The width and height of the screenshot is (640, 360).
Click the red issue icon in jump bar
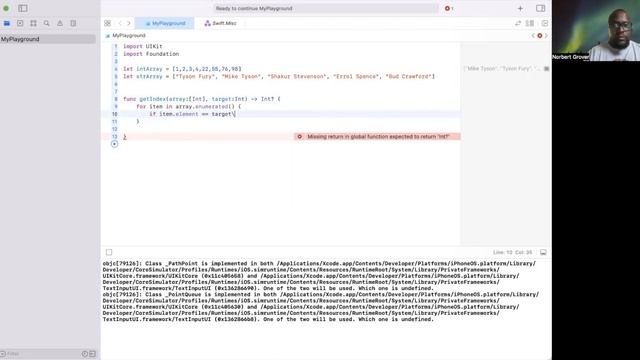540,36
